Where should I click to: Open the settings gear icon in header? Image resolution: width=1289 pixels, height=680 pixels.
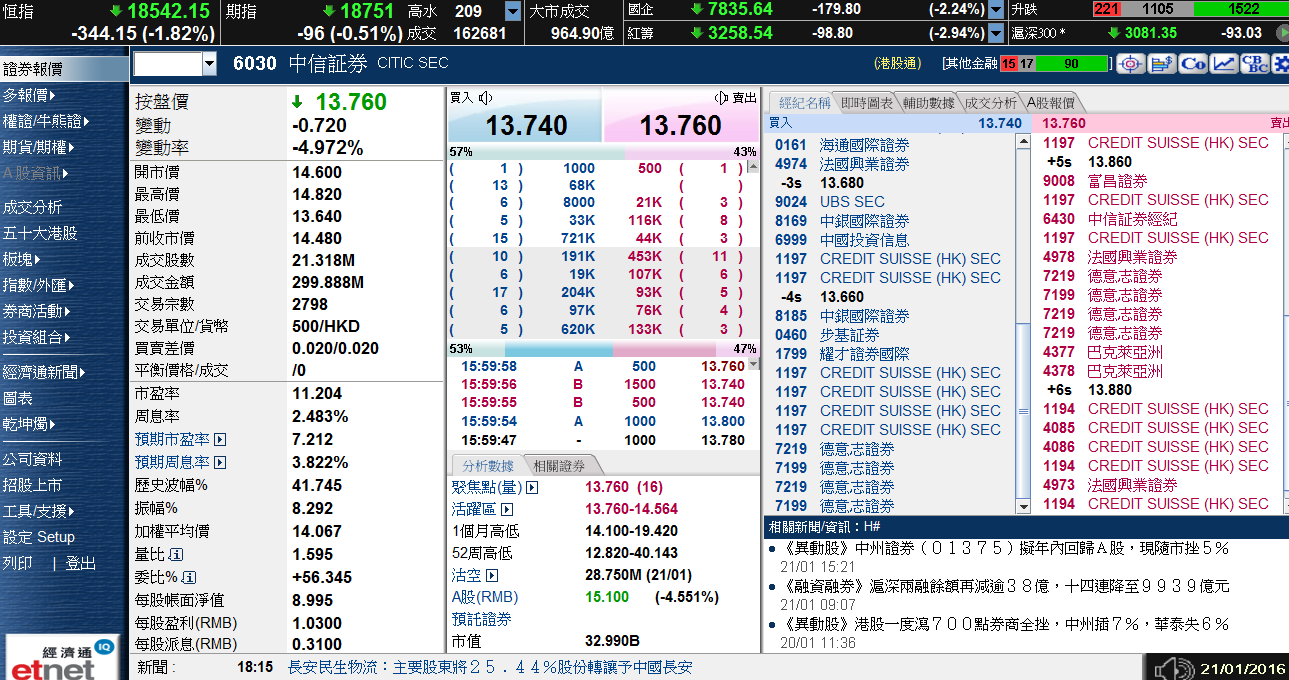(x=1282, y=64)
